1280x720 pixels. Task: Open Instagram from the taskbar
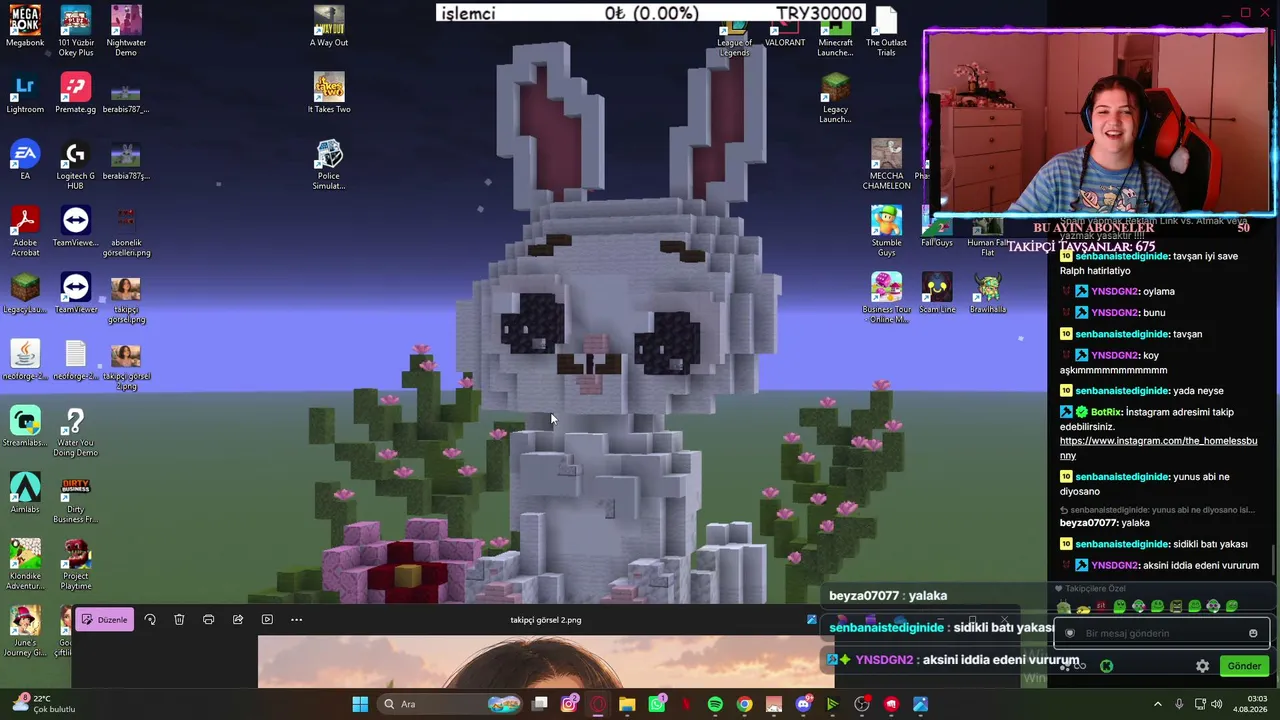tap(569, 704)
